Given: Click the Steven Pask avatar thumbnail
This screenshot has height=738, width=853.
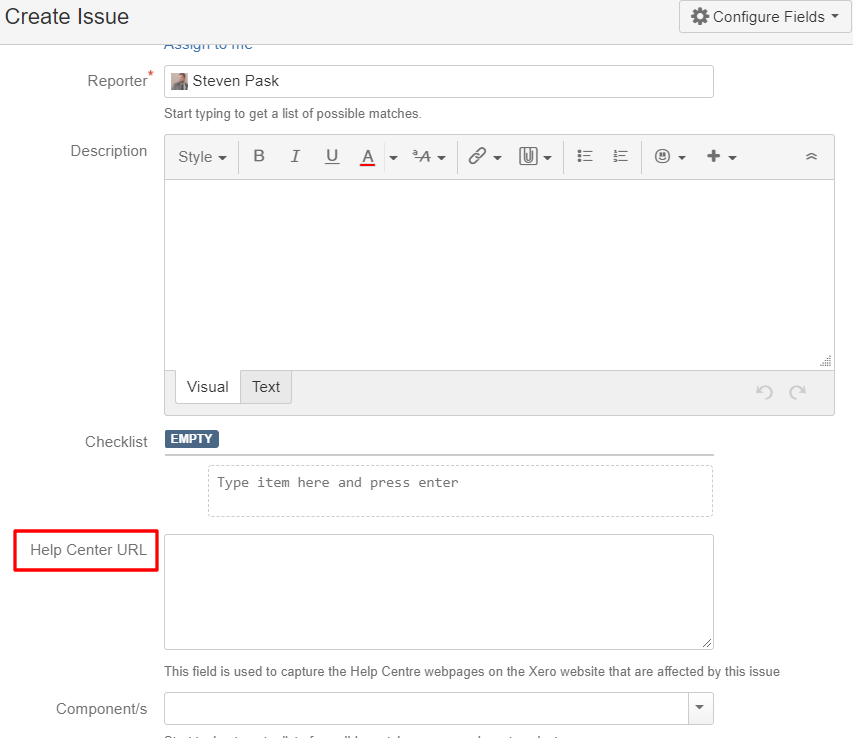Looking at the screenshot, I should click(x=180, y=82).
